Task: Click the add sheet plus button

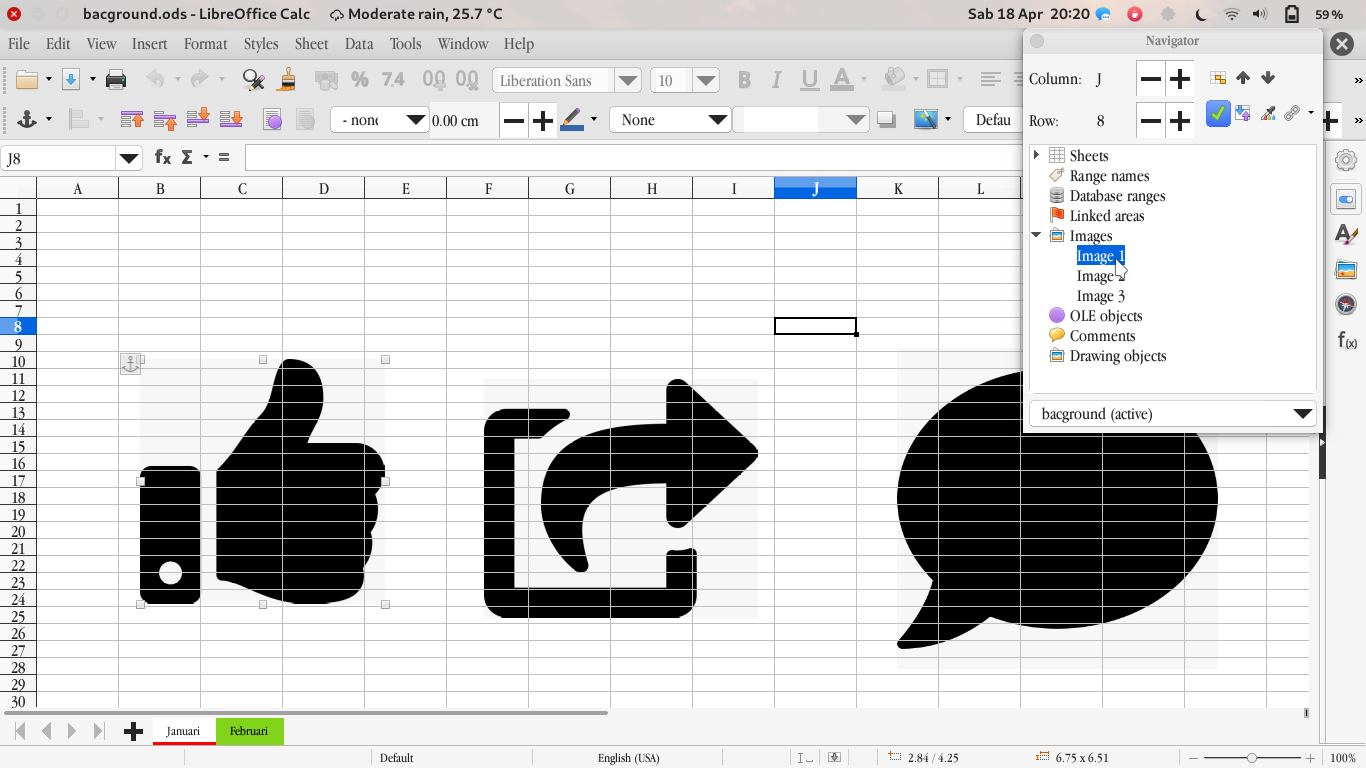Action: [x=133, y=731]
